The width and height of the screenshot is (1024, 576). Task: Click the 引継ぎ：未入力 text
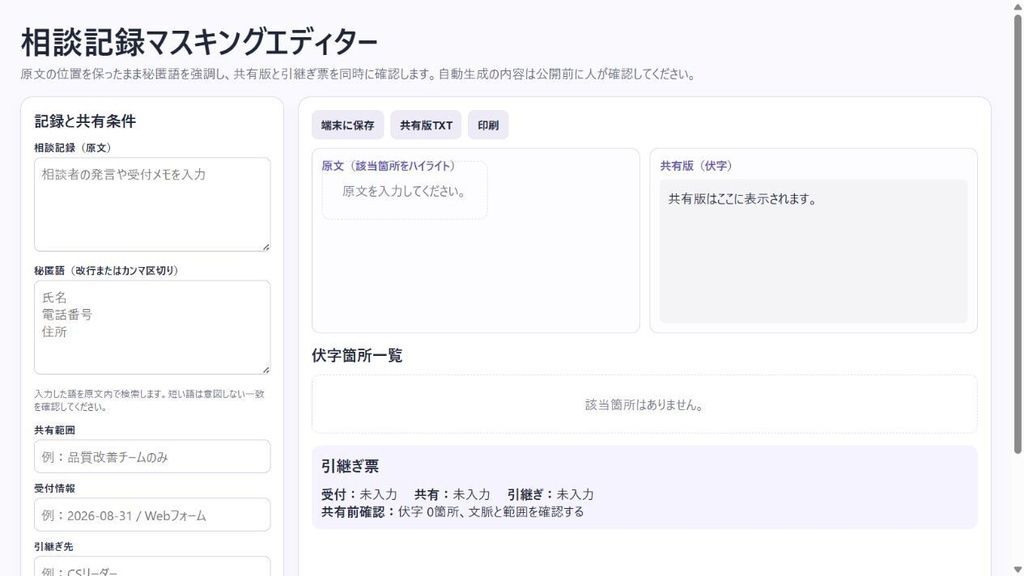point(551,494)
